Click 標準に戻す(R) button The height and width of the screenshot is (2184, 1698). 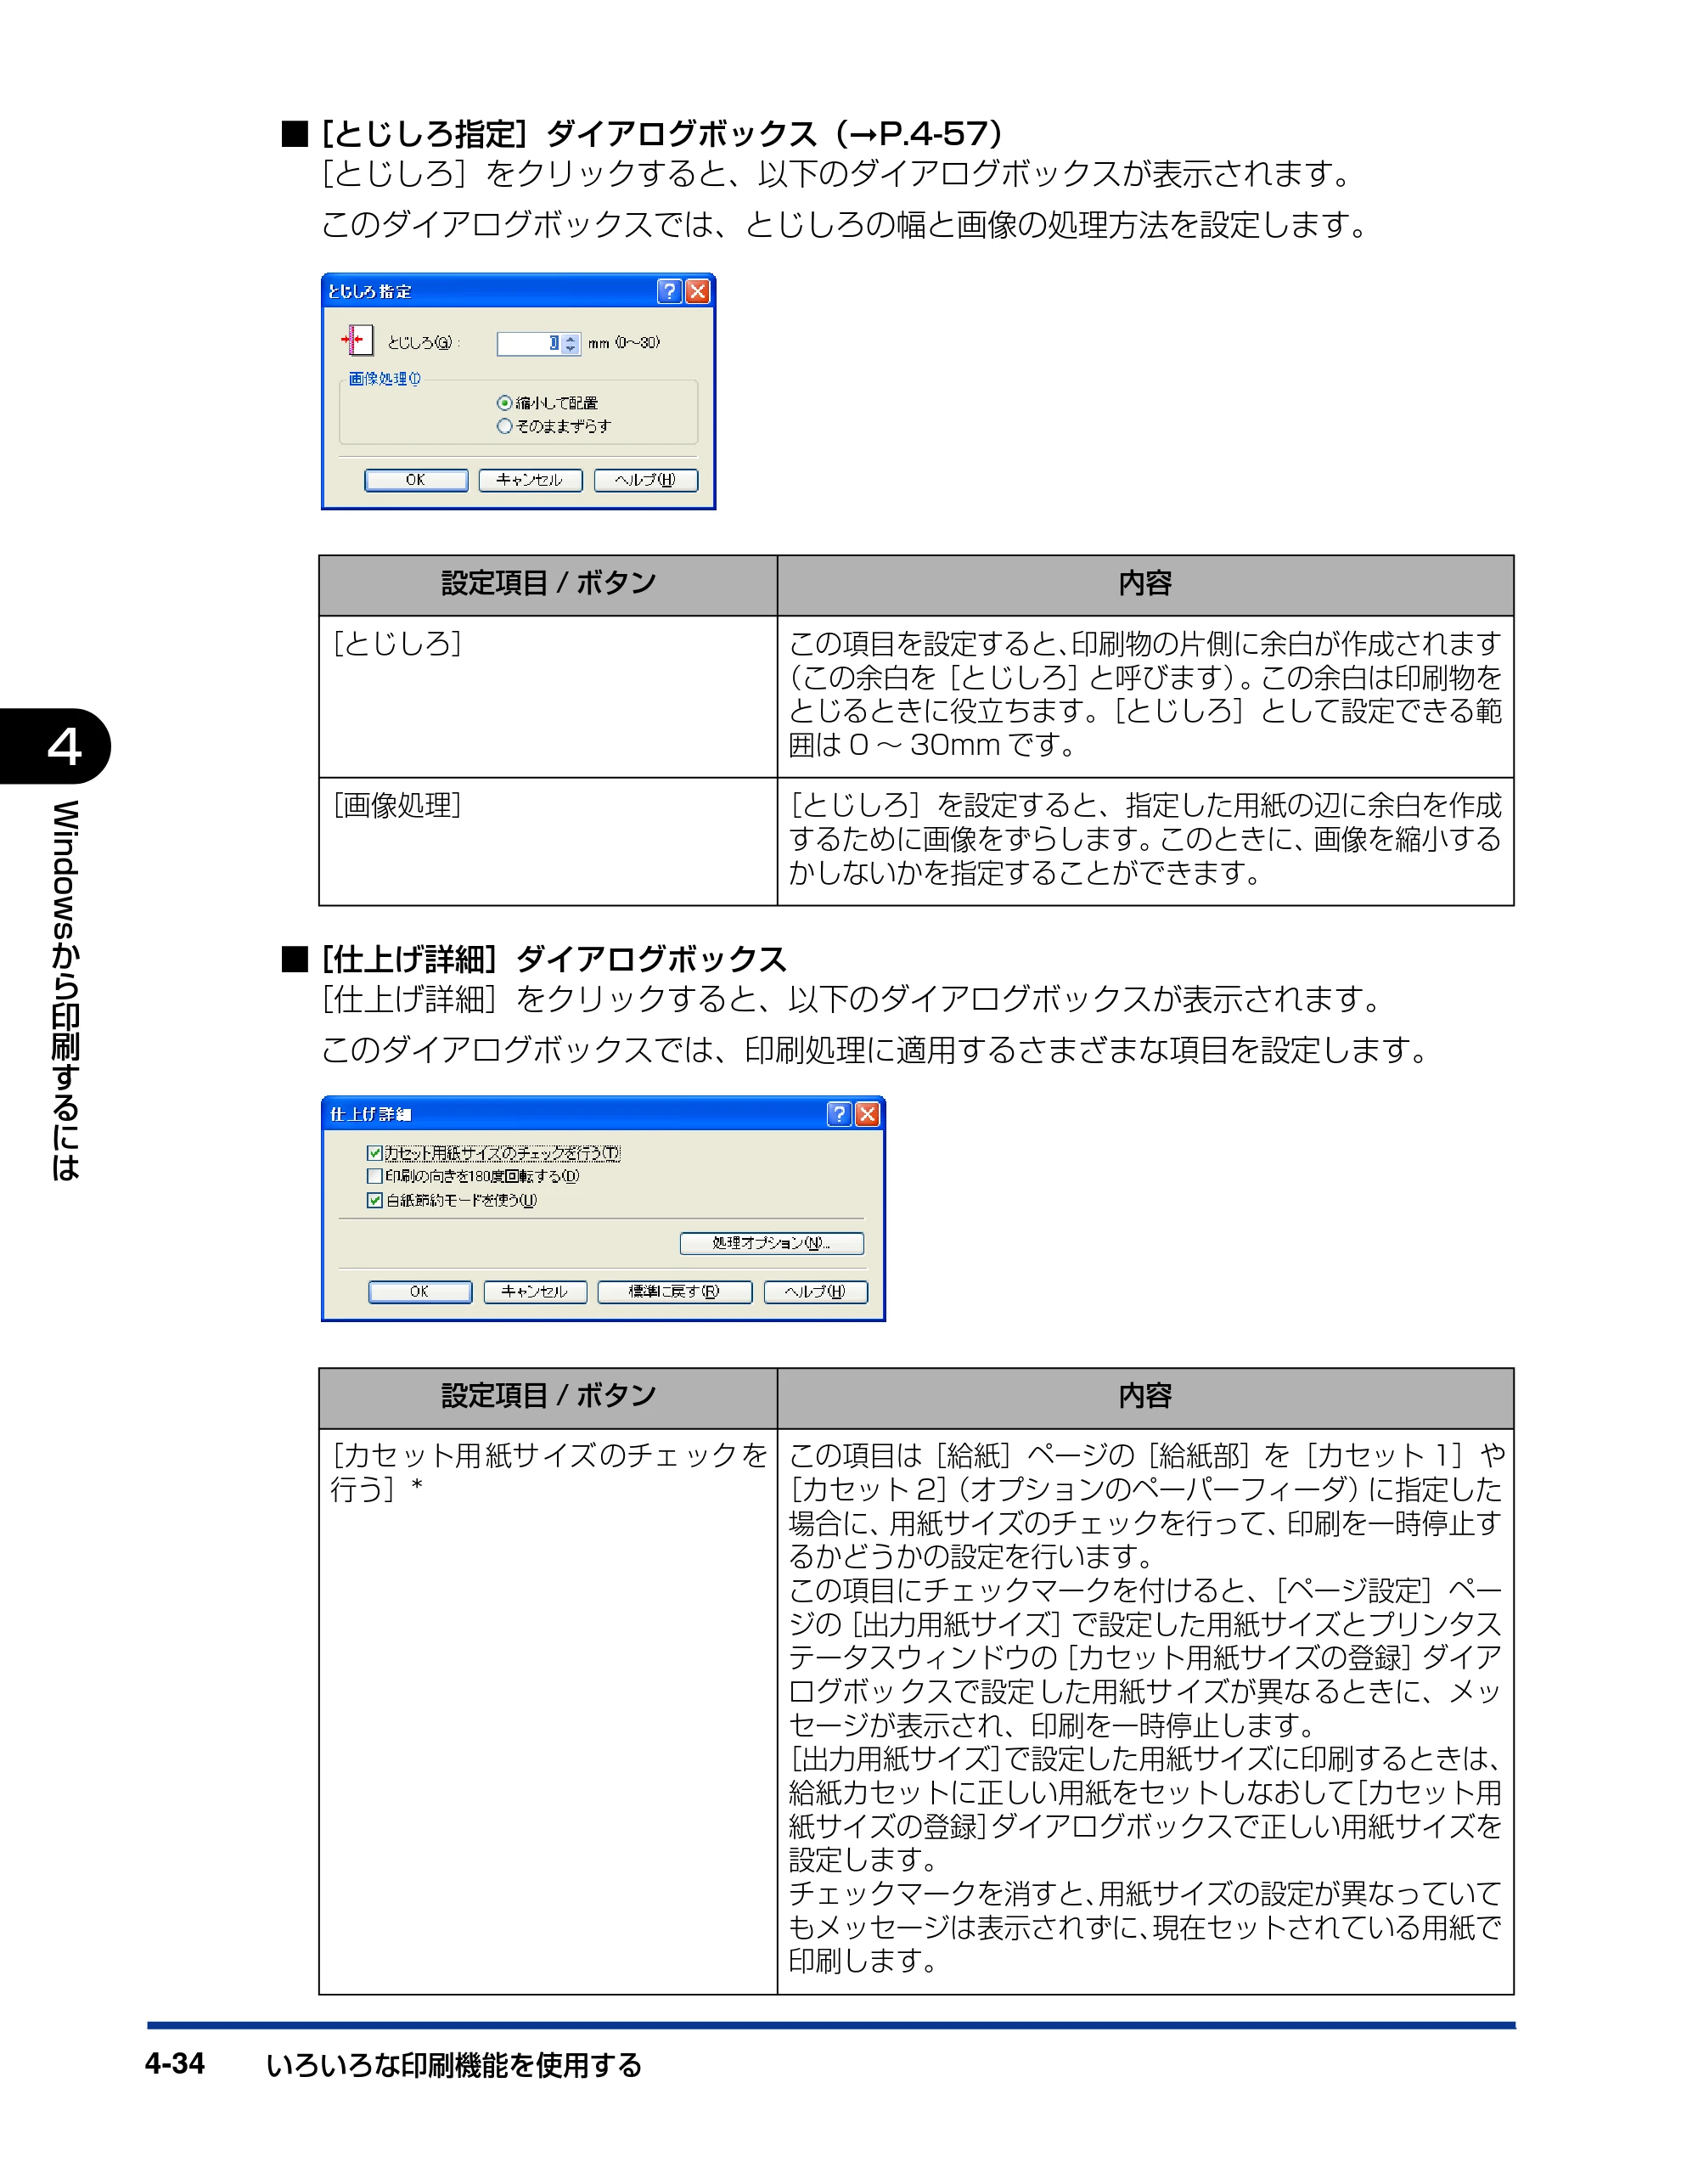[x=674, y=1292]
